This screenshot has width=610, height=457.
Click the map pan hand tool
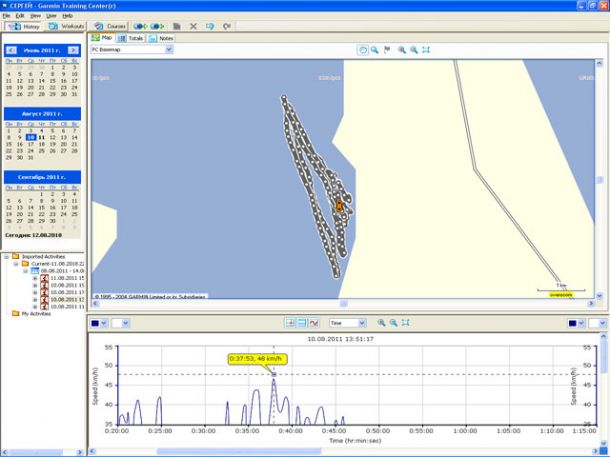pyautogui.click(x=362, y=49)
